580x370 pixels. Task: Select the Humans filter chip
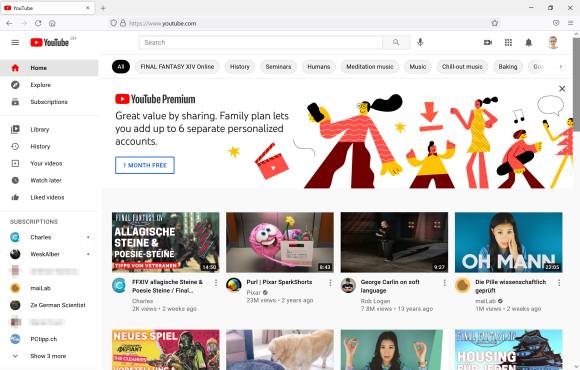click(318, 67)
